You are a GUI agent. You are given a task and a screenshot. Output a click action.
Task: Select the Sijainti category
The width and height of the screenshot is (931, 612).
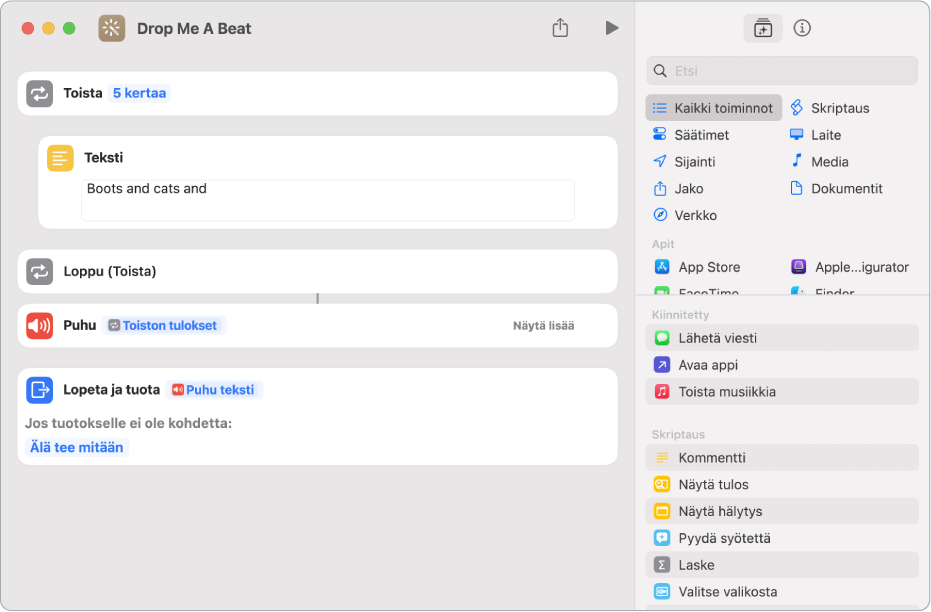(x=684, y=161)
